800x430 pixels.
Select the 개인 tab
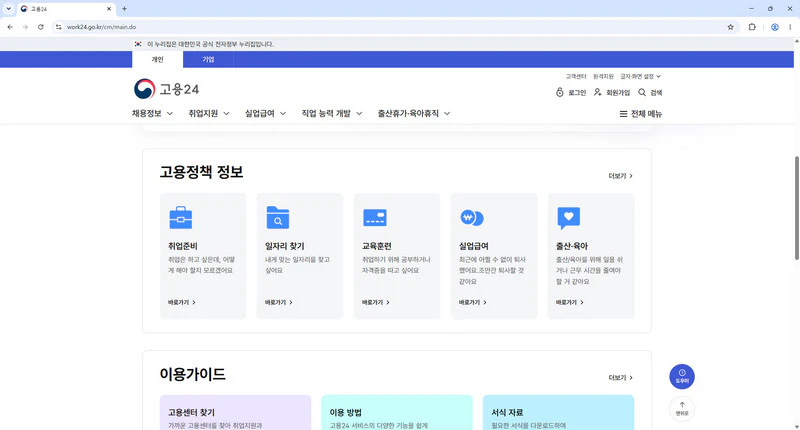157,59
